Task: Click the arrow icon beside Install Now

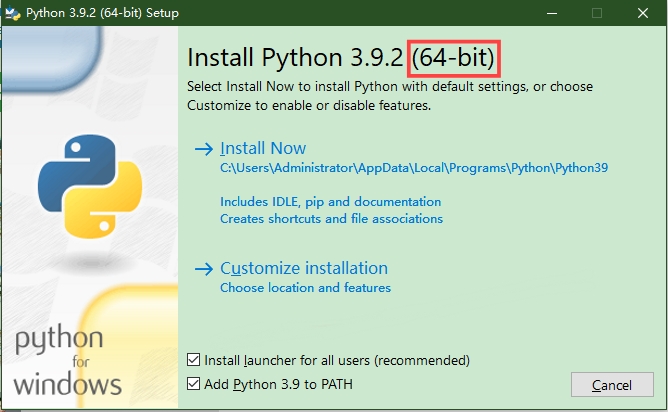Action: click(x=204, y=149)
